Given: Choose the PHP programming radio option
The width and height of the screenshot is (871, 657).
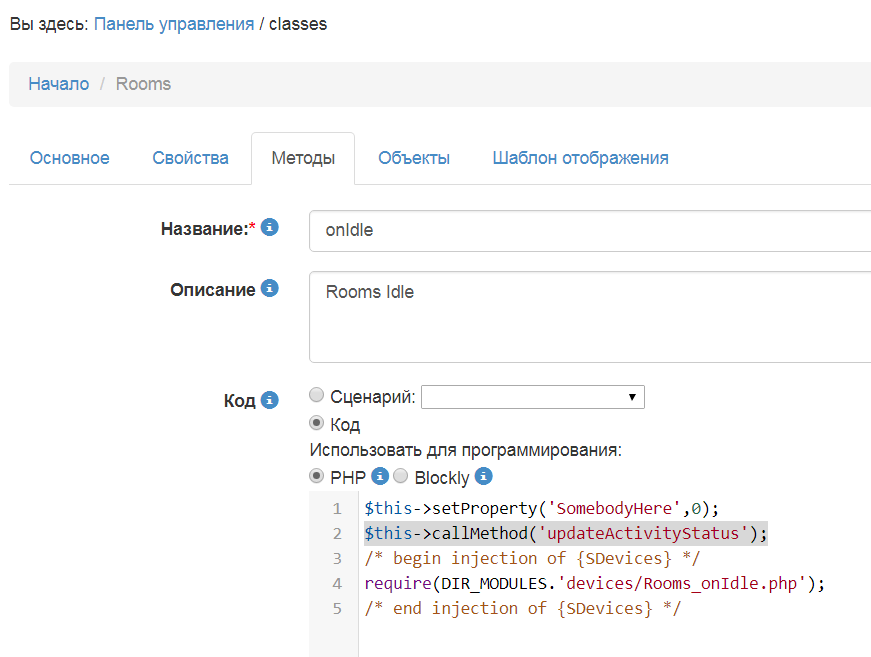Looking at the screenshot, I should point(317,476).
